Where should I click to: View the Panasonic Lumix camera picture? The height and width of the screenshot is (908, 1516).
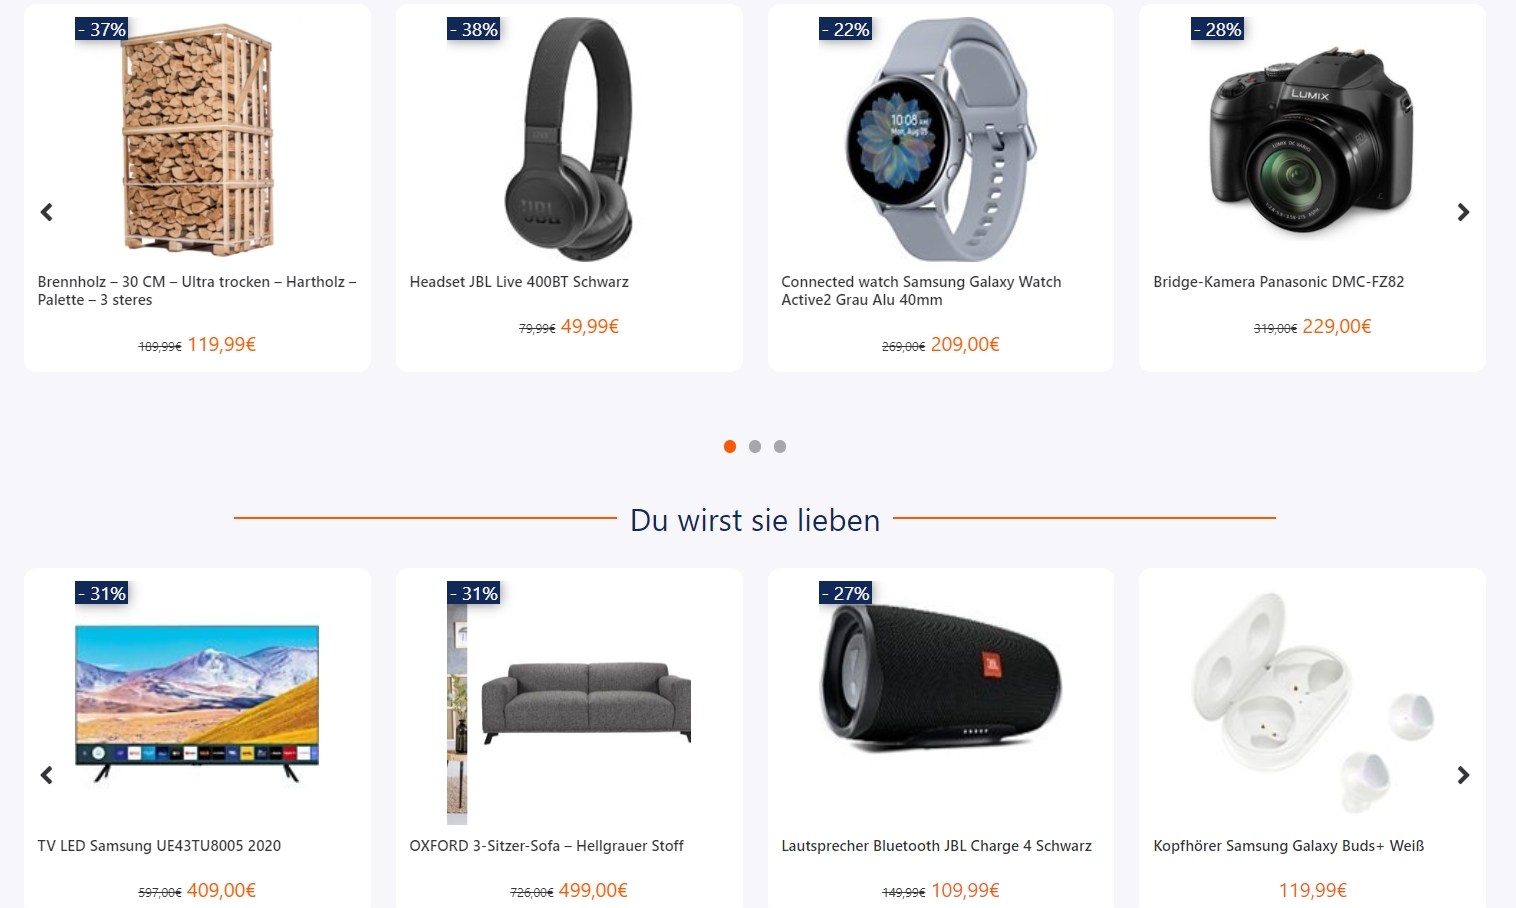pos(1311,139)
